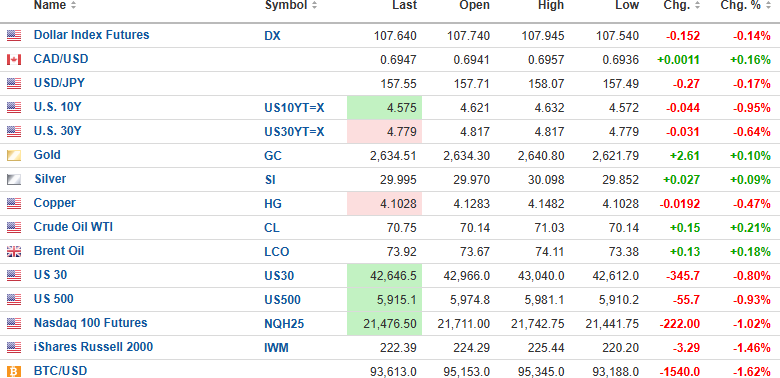Click the red-highlighted Copper last price
780x378 pixels.
tap(385, 203)
